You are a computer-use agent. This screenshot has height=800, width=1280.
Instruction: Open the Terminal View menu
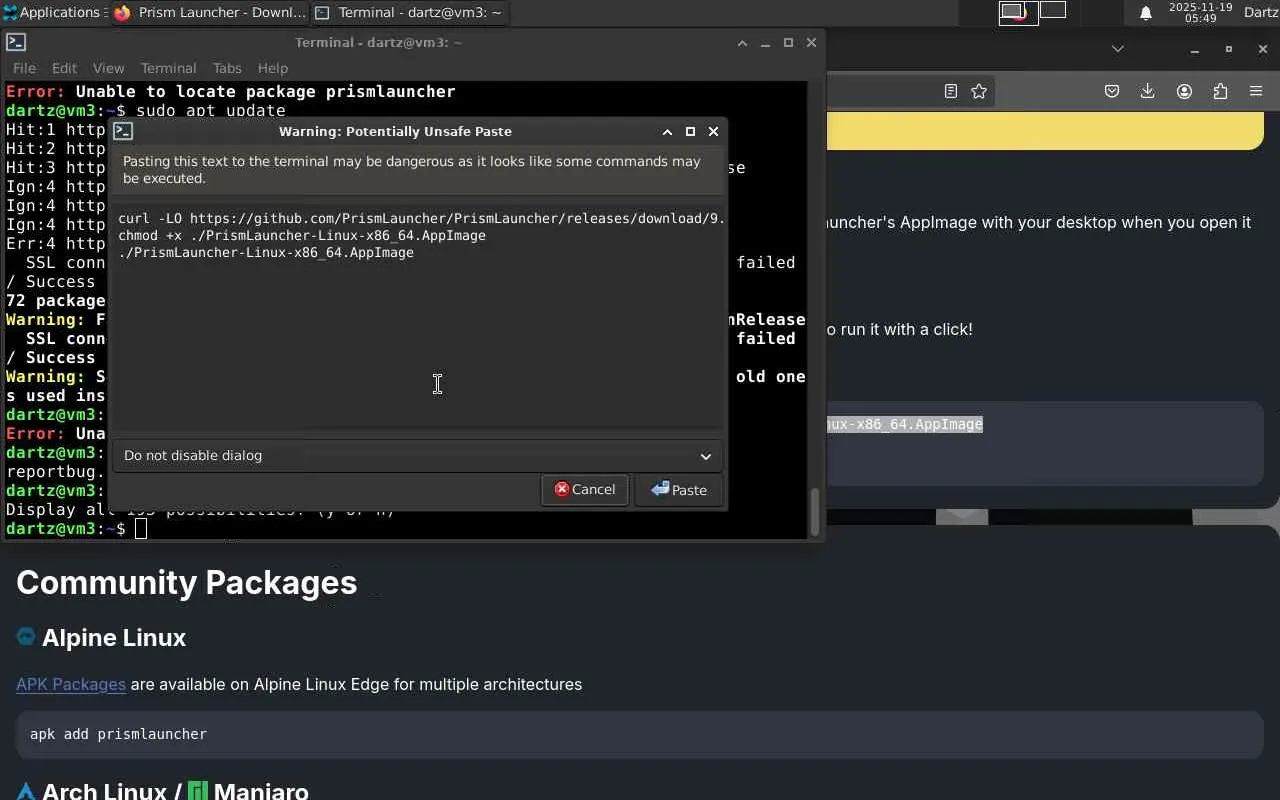(x=108, y=68)
